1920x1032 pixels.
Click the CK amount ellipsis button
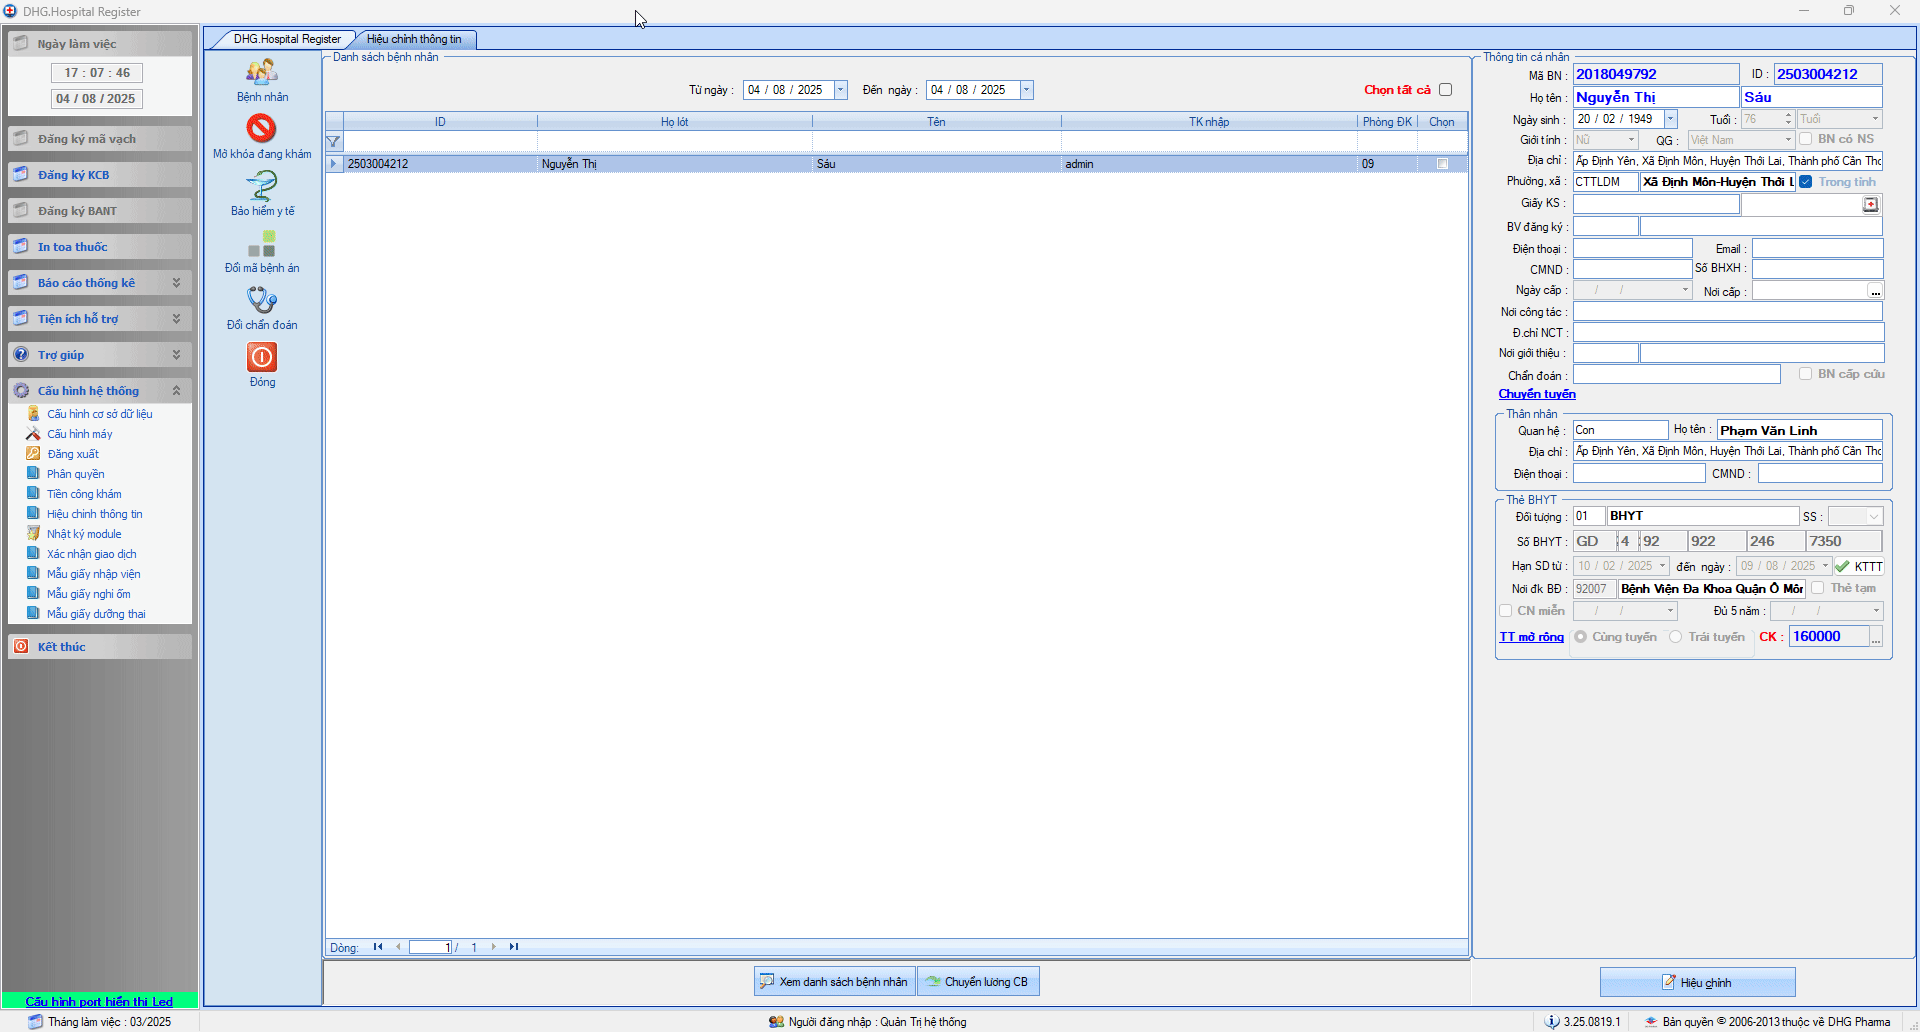pos(1876,637)
